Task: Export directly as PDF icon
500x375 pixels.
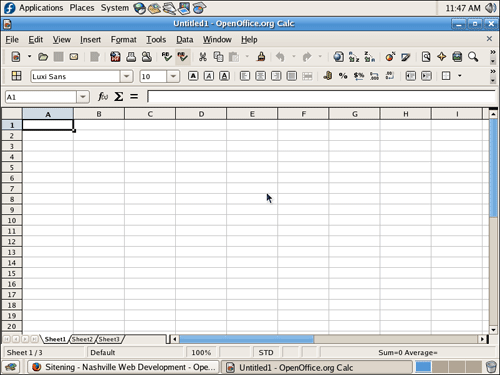Action: 115,57
